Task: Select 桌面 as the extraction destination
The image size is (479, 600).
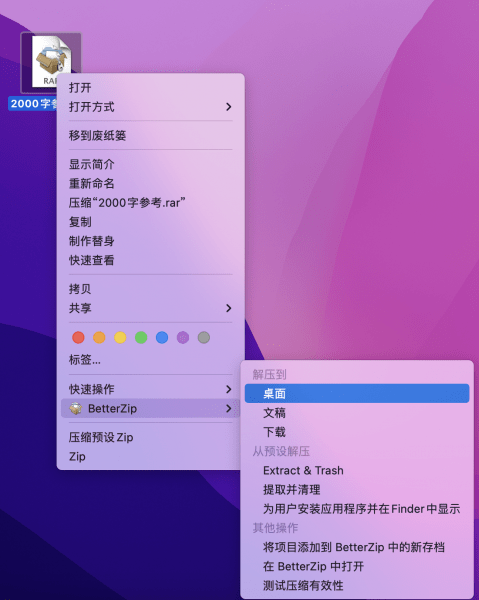Action: [357, 393]
